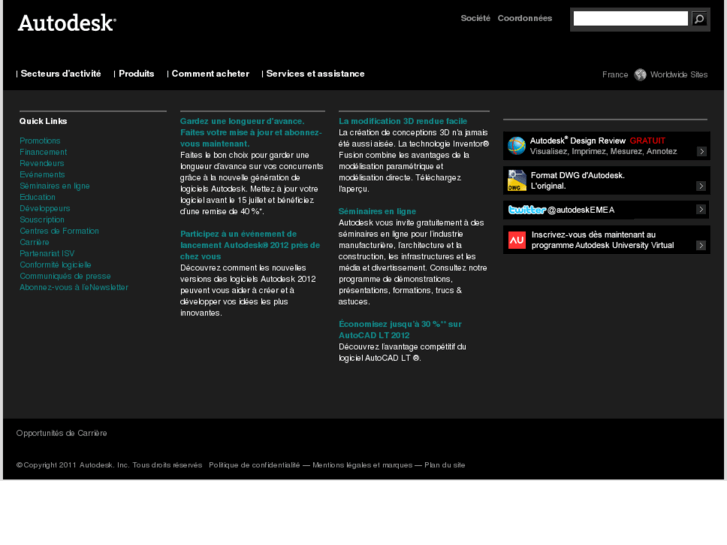Open Autodesk Design Review GRATUIT banner
Viewport: 727px width, 545px height.
606,146
